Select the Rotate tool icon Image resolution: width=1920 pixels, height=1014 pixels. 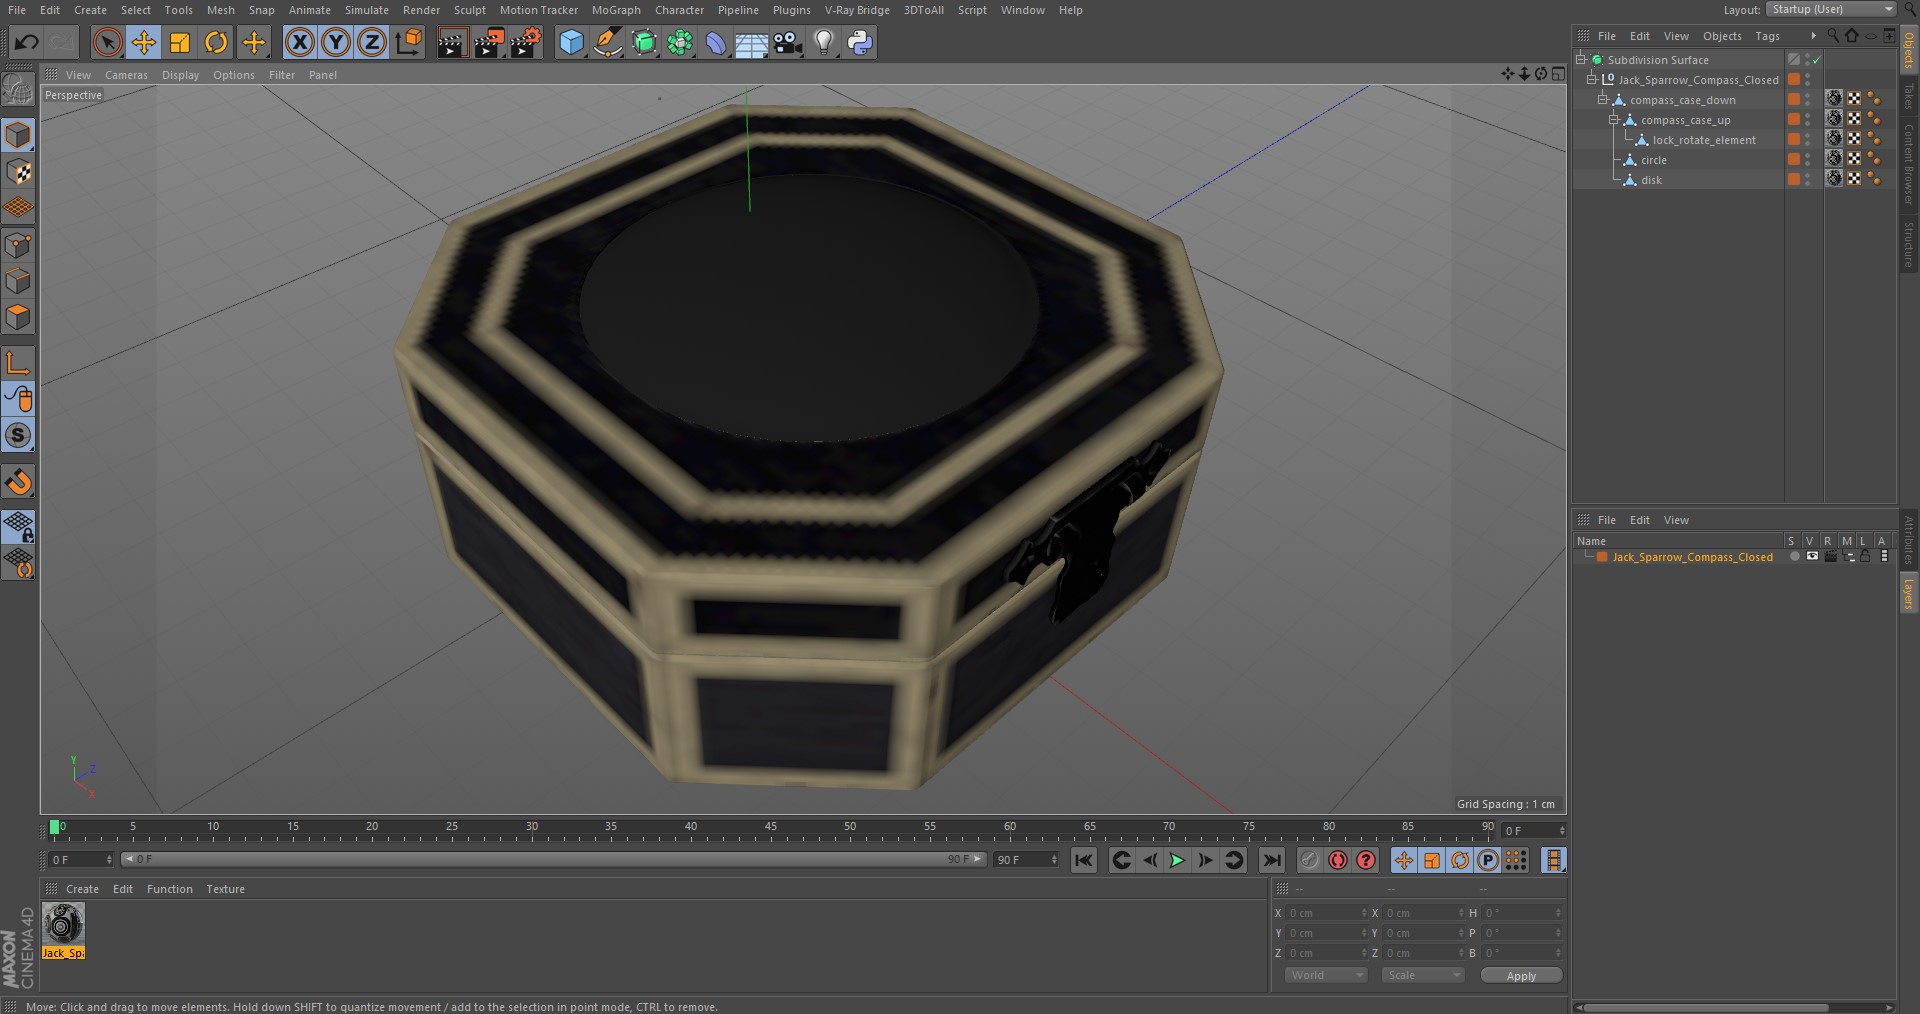click(x=216, y=42)
